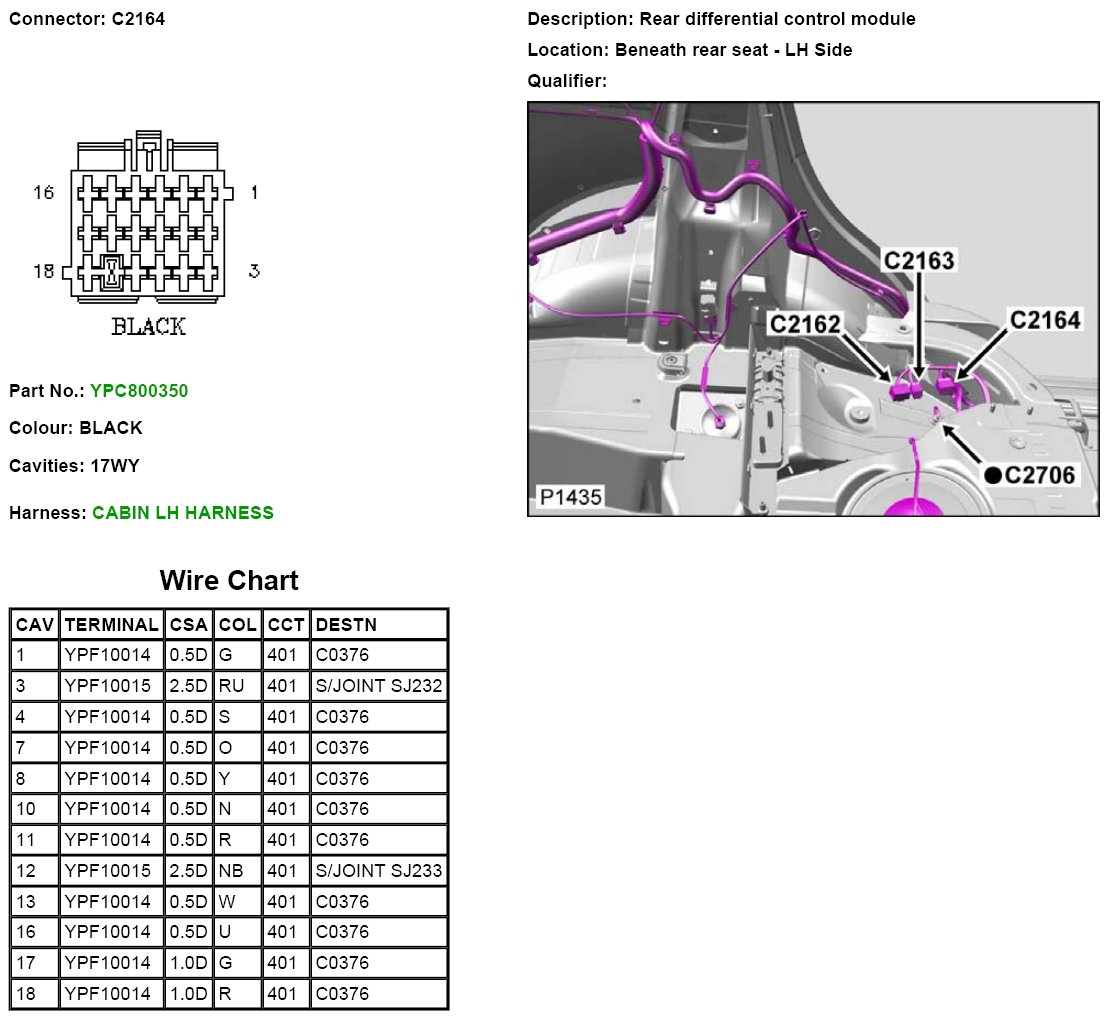Open the CABIN LH HARNESS link
This screenshot has width=1109, height=1018.
point(182,513)
